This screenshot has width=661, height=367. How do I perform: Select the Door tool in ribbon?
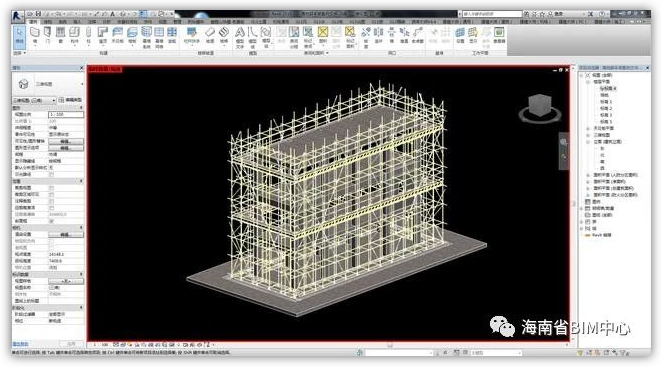(x=47, y=35)
